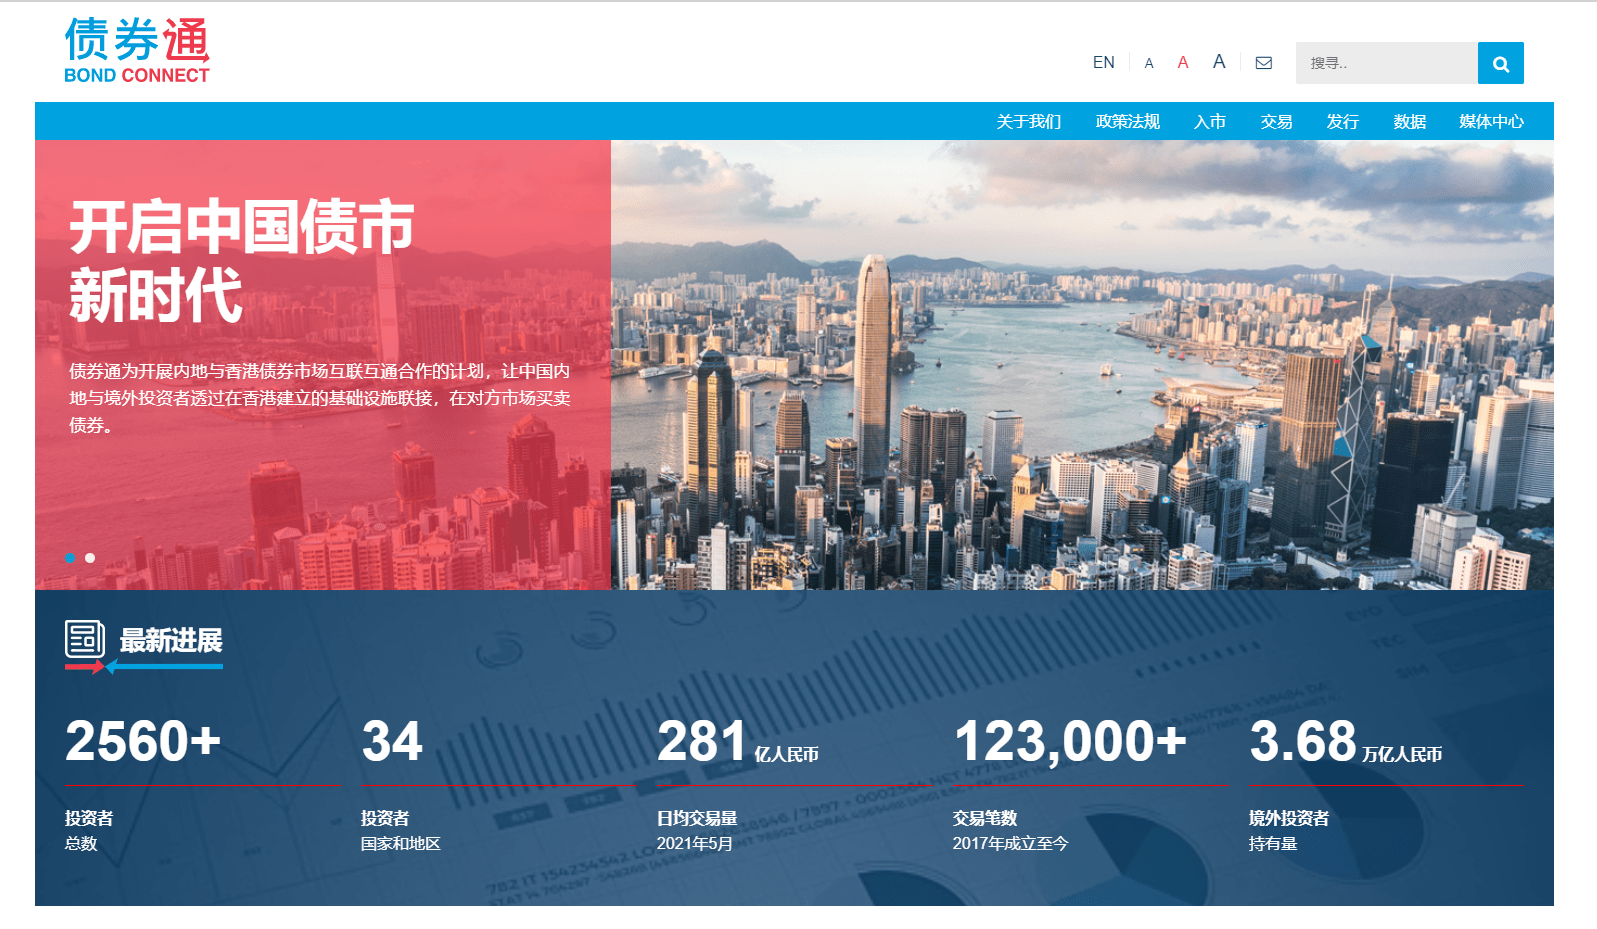
Task: Click the banner description paragraph about 债券通
Action: (320, 398)
